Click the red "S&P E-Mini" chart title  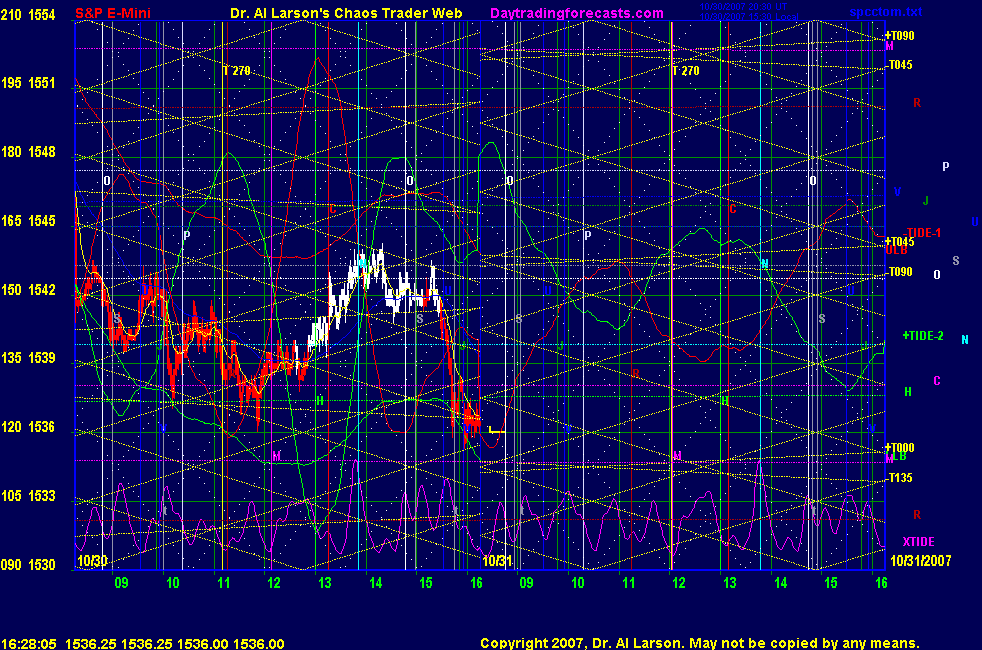point(113,13)
